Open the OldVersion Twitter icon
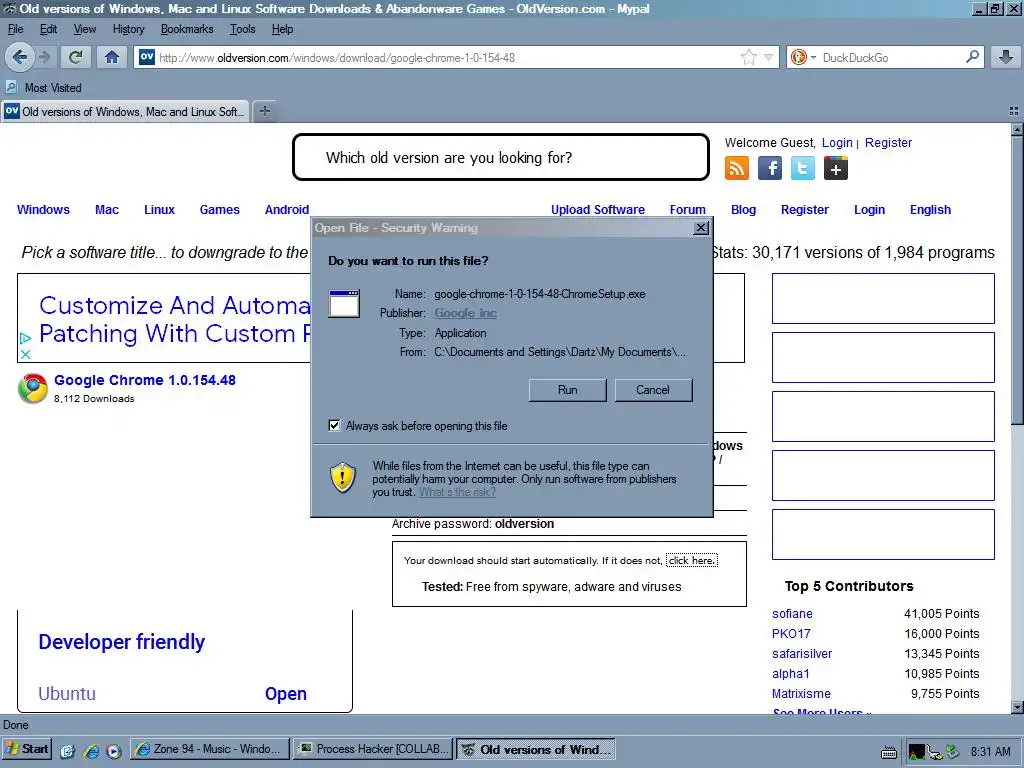Screen dimensions: 1024x768 coord(803,168)
